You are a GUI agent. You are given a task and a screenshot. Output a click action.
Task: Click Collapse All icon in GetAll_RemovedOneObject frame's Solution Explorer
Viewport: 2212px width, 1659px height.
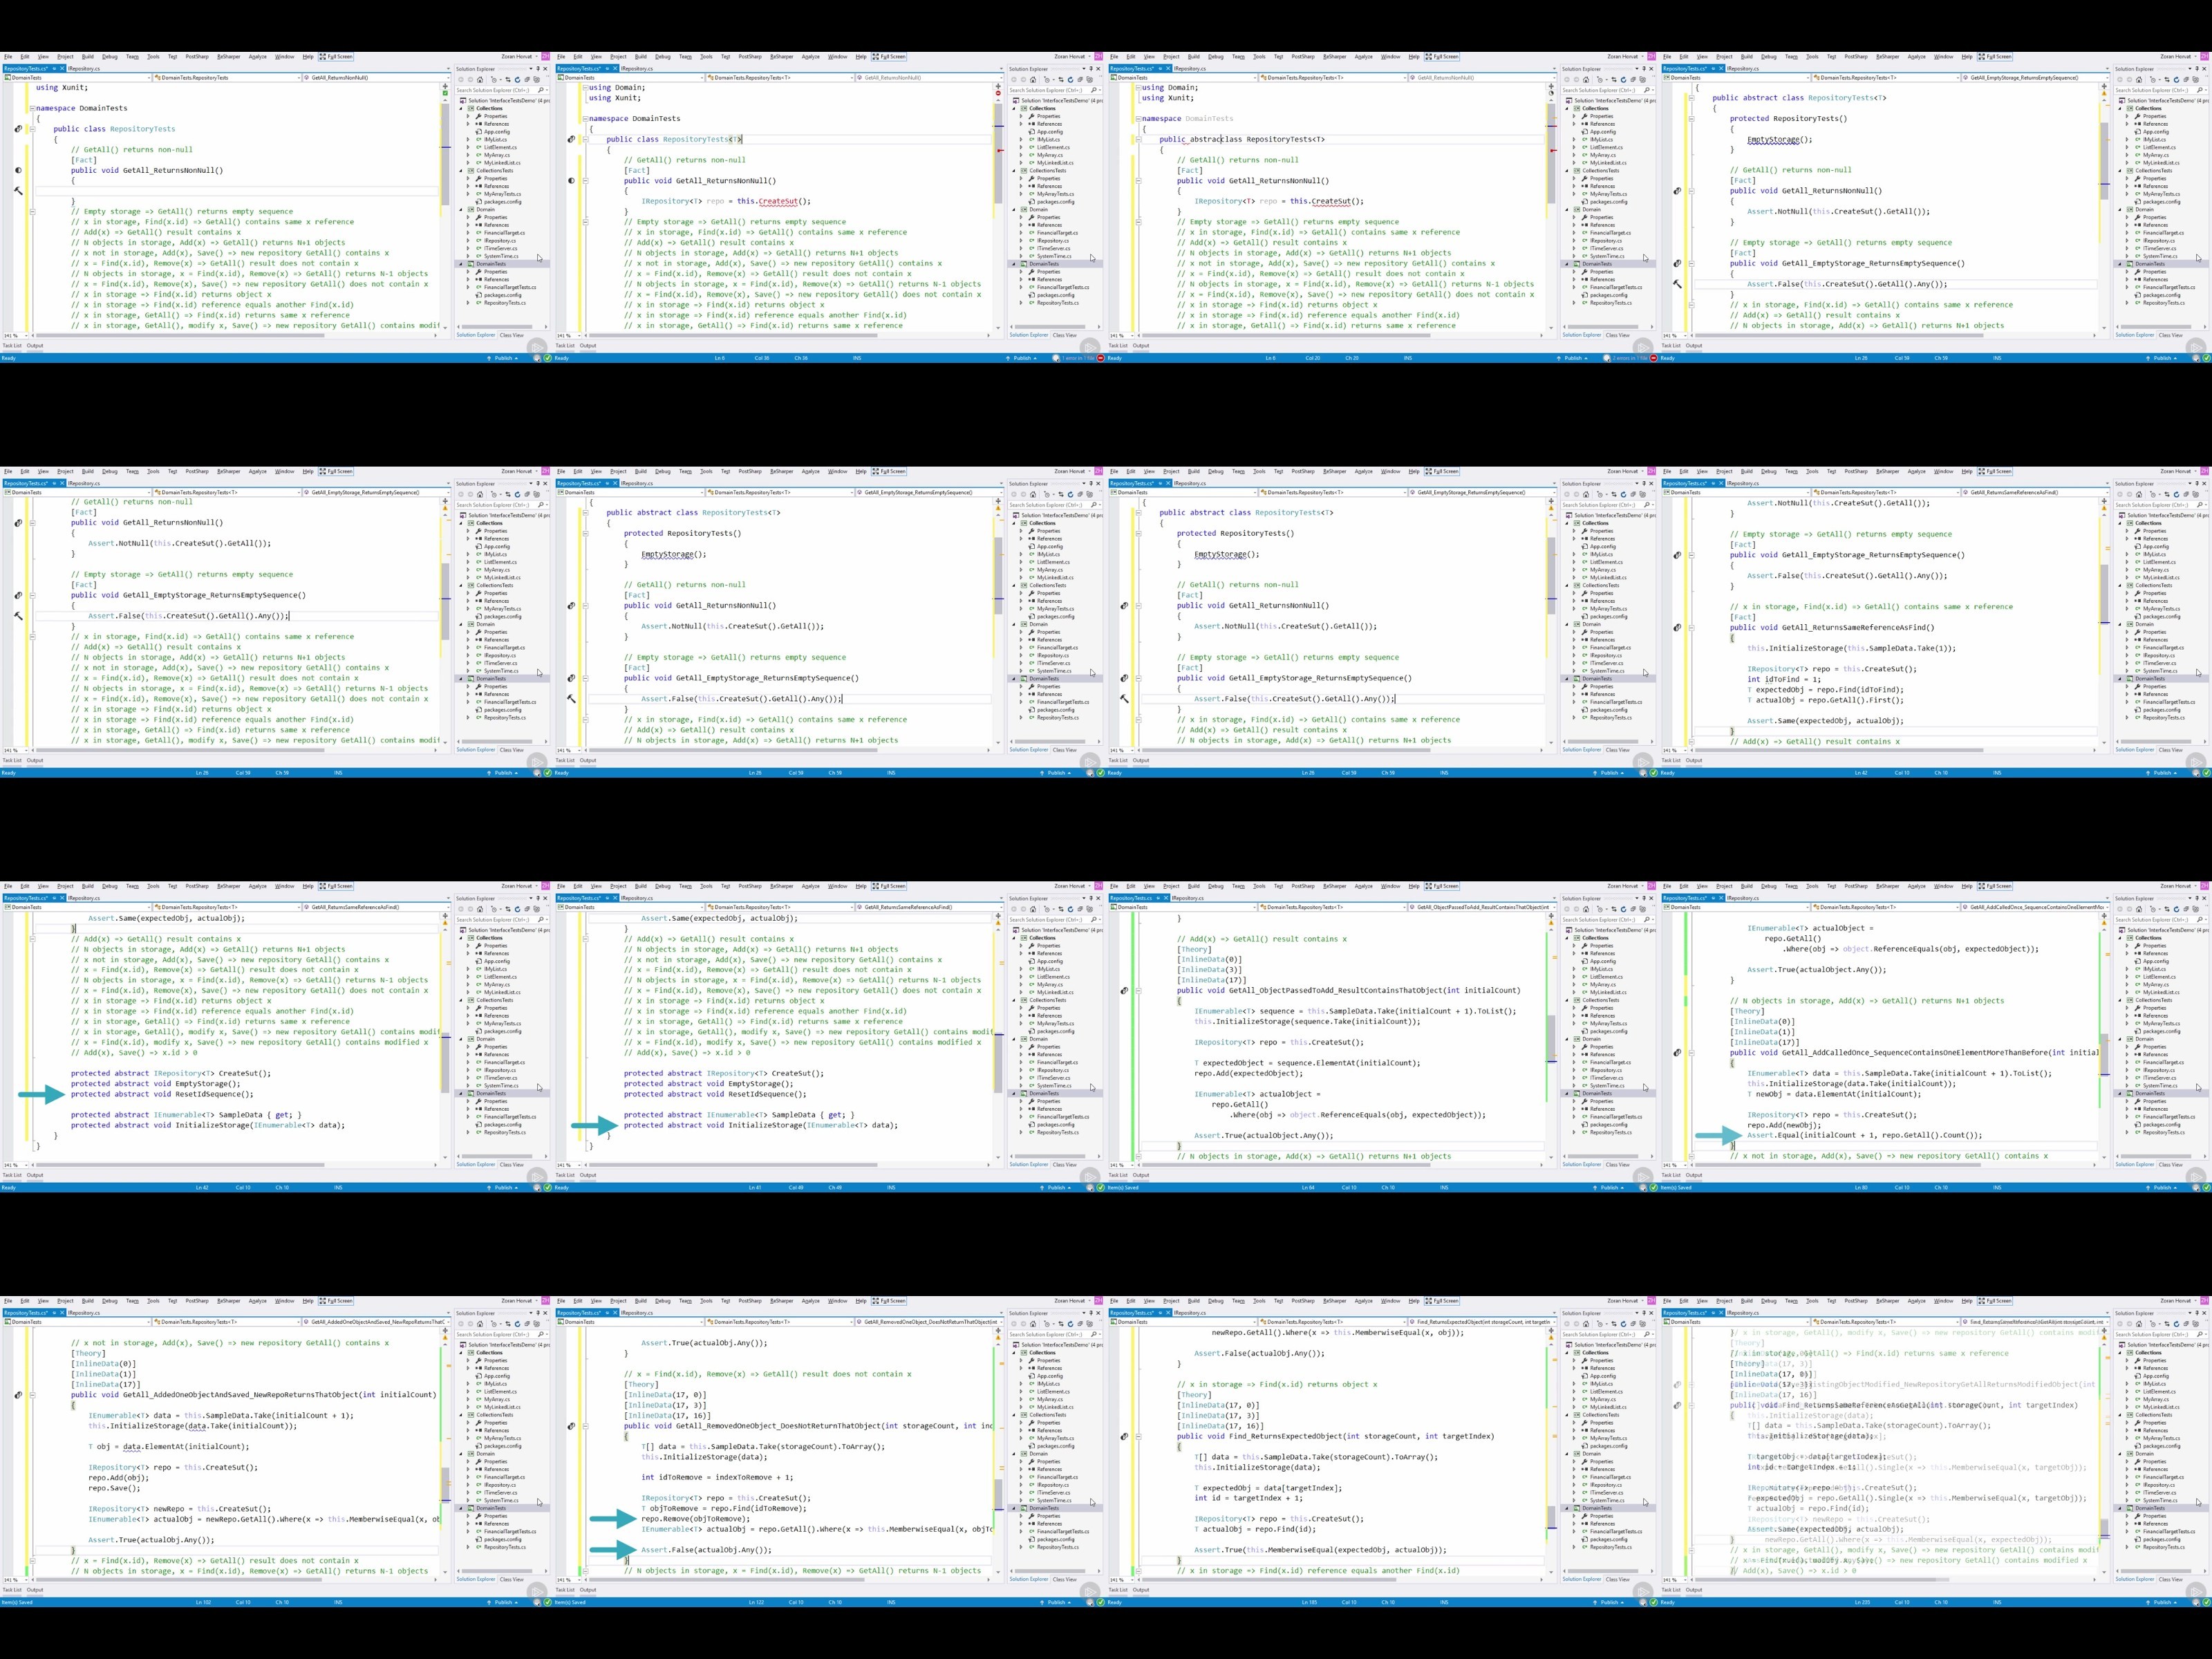1080,1324
